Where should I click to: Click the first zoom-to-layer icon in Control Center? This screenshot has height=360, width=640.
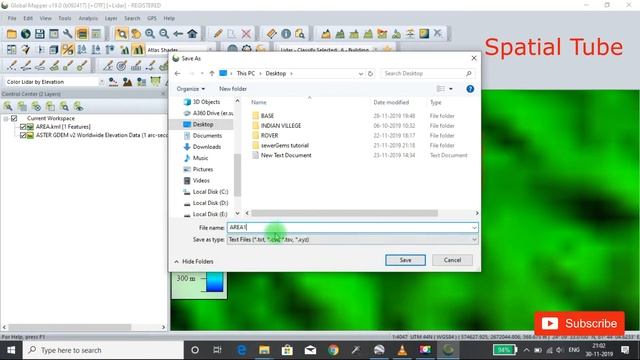click(x=8, y=107)
